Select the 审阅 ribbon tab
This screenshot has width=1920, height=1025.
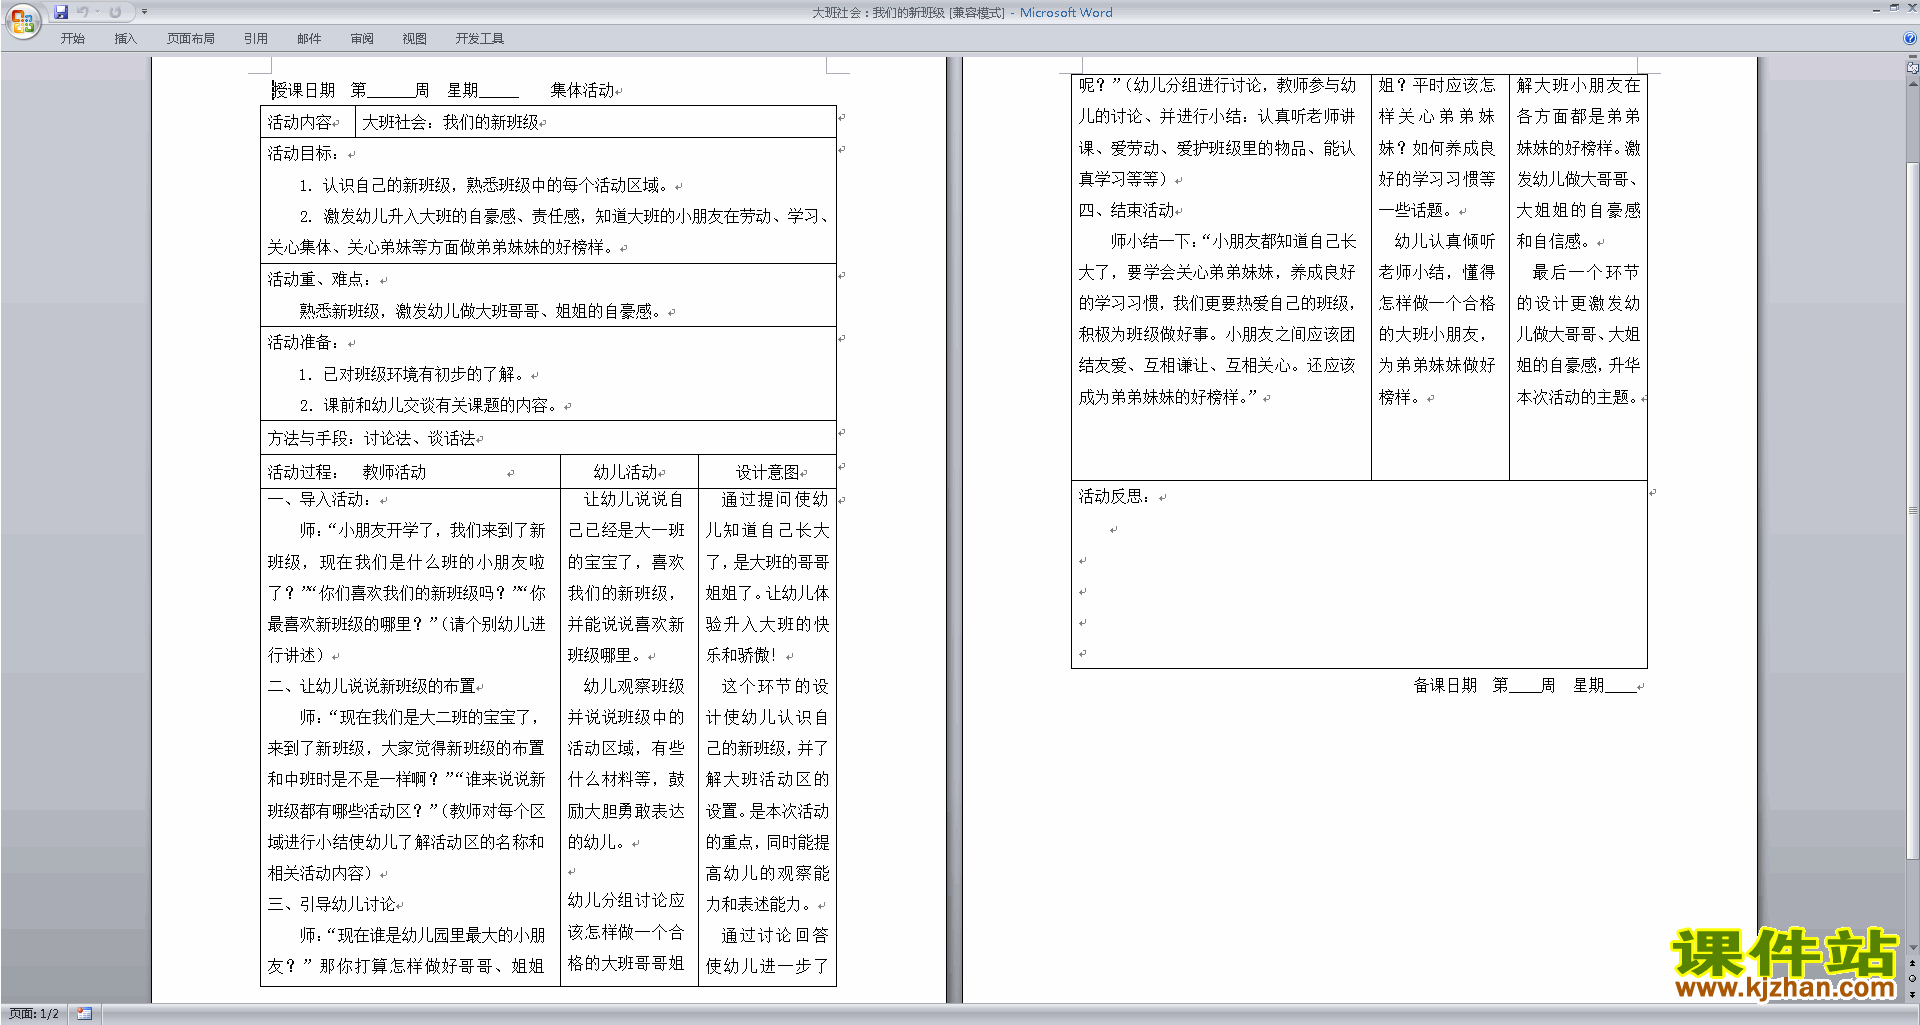pos(362,38)
